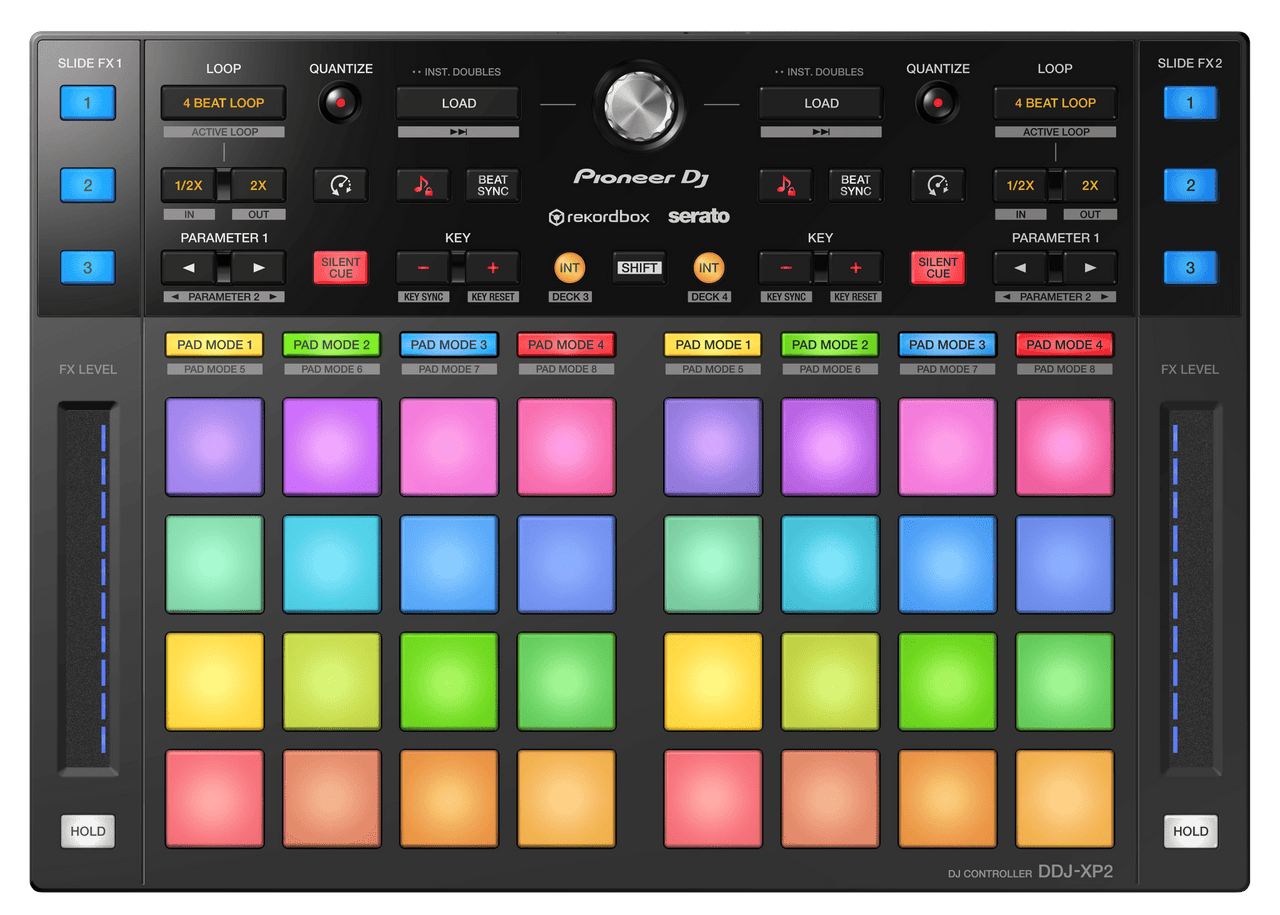The image size is (1280, 915).
Task: Tap the left deck key lock note icon
Action: pyautogui.click(x=422, y=185)
